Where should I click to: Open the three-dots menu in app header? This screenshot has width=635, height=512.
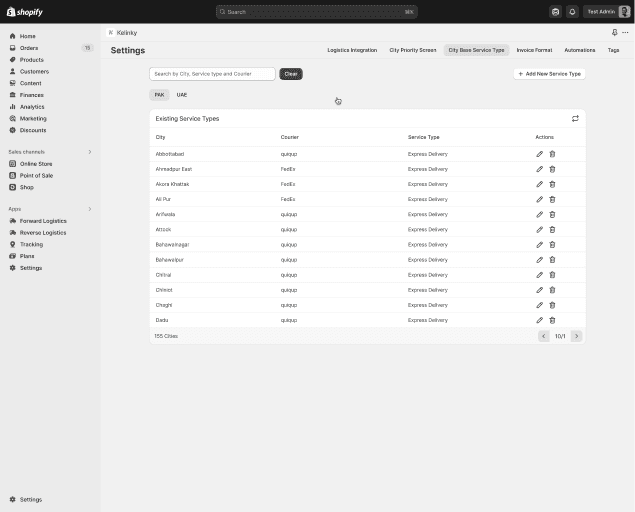pyautogui.click(x=625, y=32)
